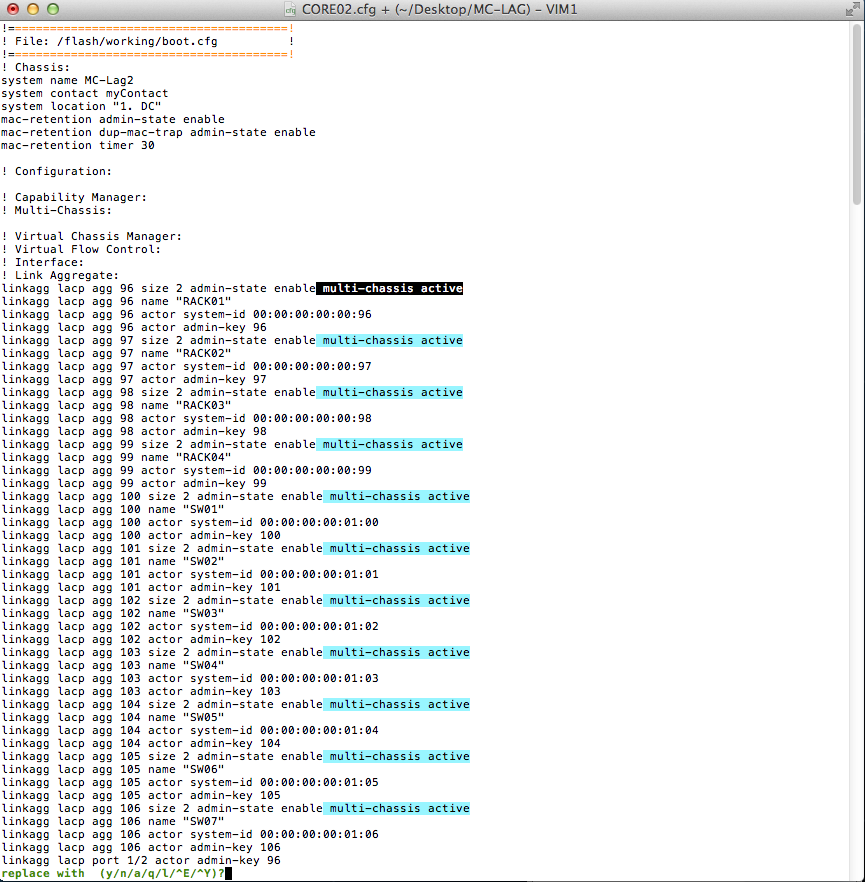Click the 'replace with (y/n/a/q/l/^E/^Y)?' prompt
The image size is (865, 882).
click(x=116, y=873)
